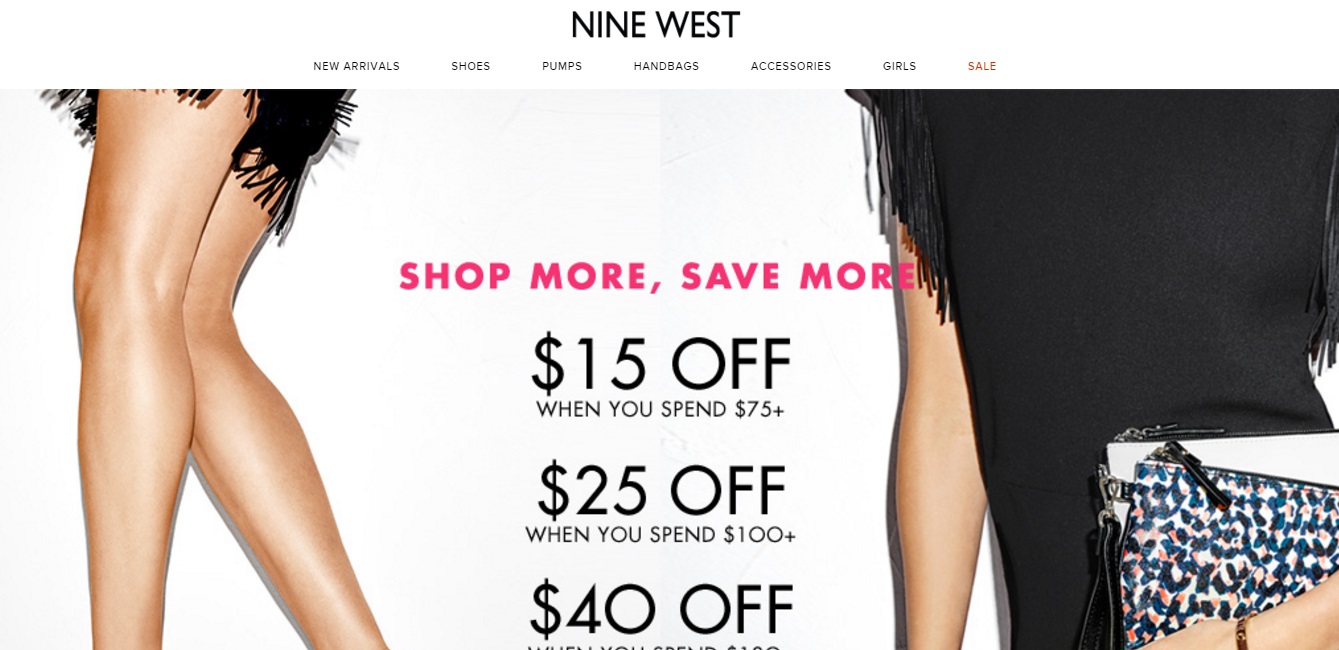This screenshot has height=650, width=1339.
Task: Go to the Shoes section
Action: tap(471, 66)
